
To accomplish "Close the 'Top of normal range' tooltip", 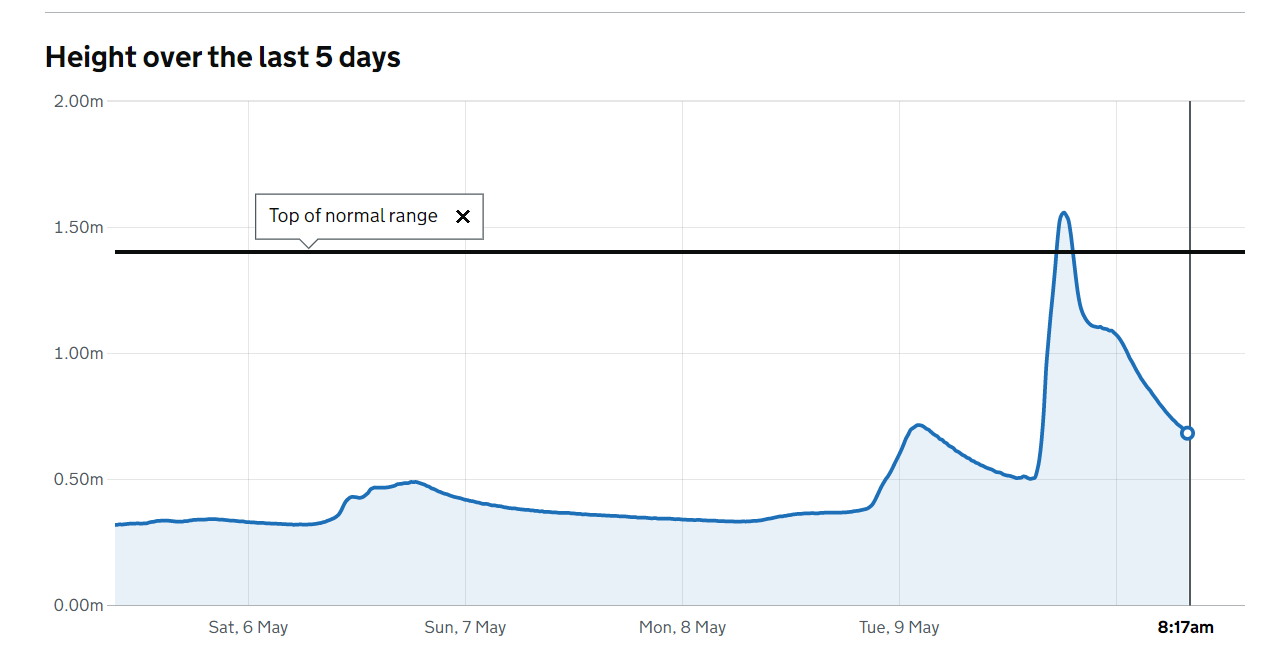I will (x=462, y=216).
